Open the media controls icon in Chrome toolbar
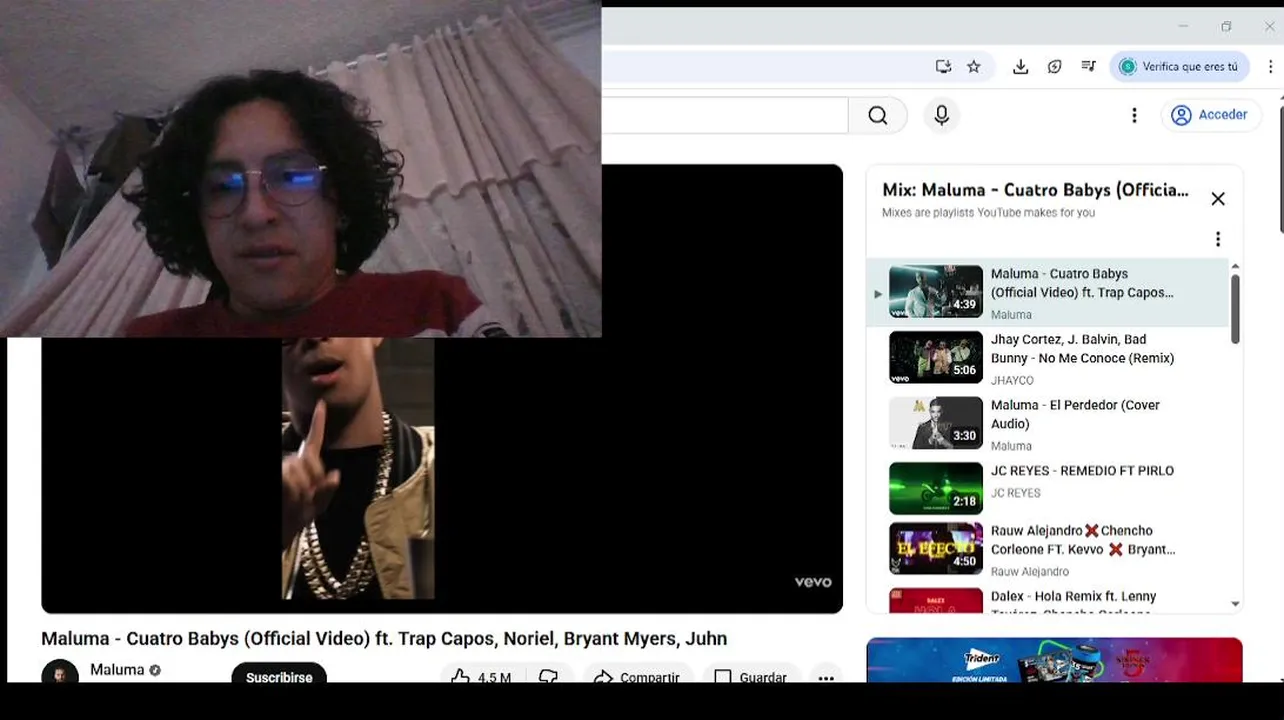 1088,67
